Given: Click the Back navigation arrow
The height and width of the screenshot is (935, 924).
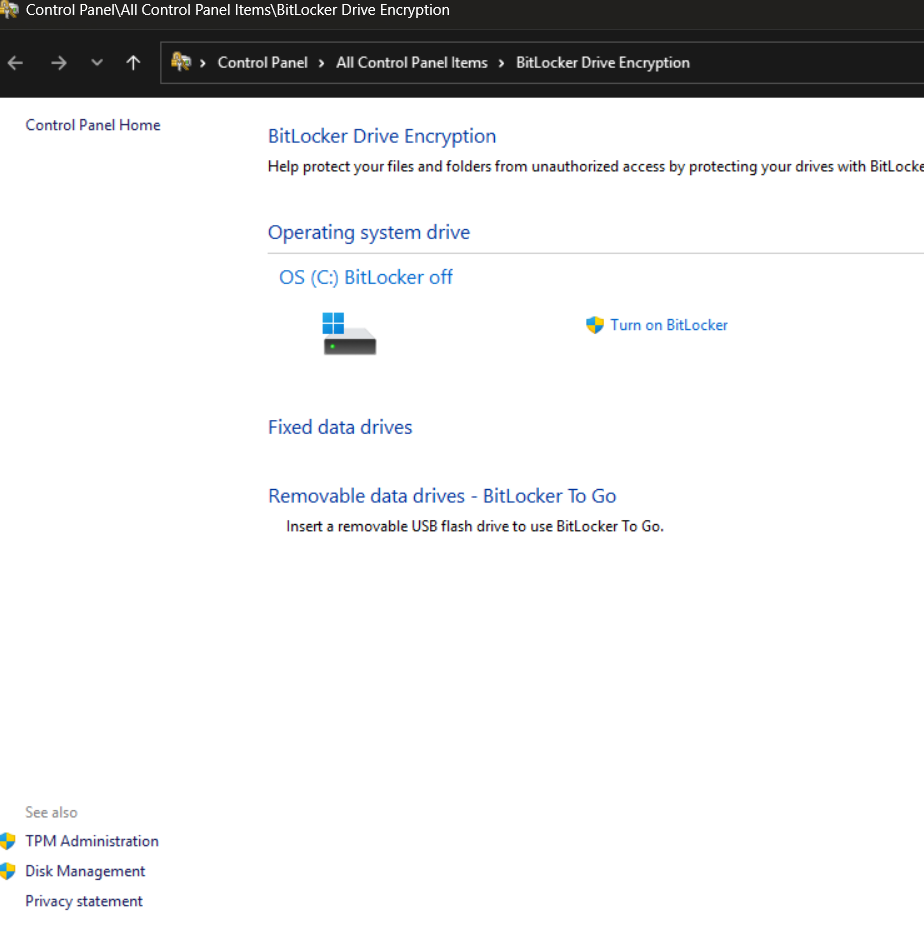Looking at the screenshot, I should 15,63.
